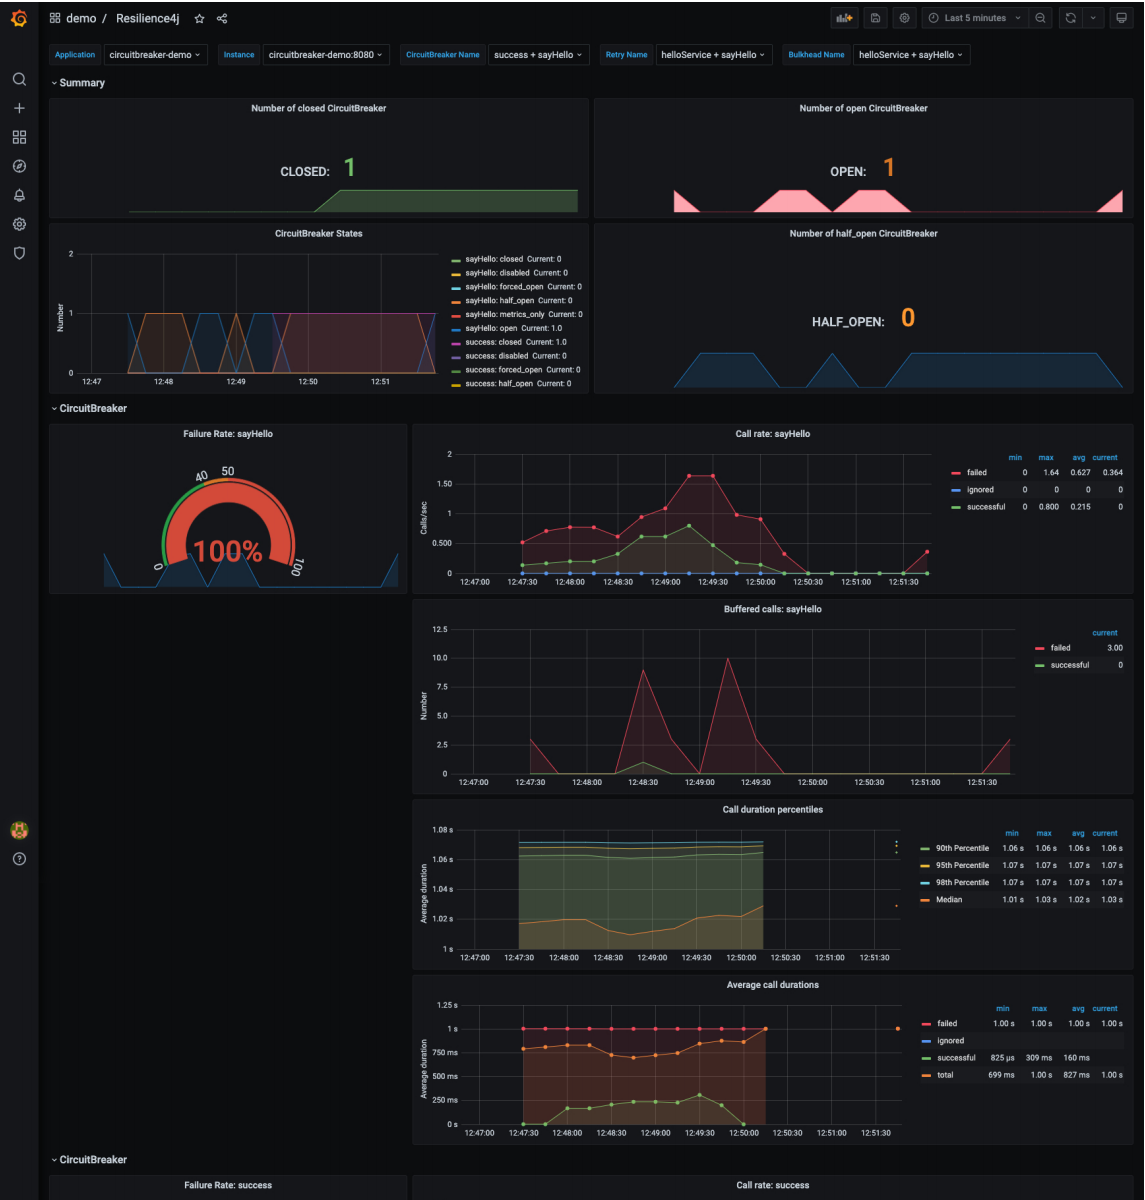Click blue swatch beside 98th Percentile
Viewport: 1145px width, 1200px height.
(925, 883)
